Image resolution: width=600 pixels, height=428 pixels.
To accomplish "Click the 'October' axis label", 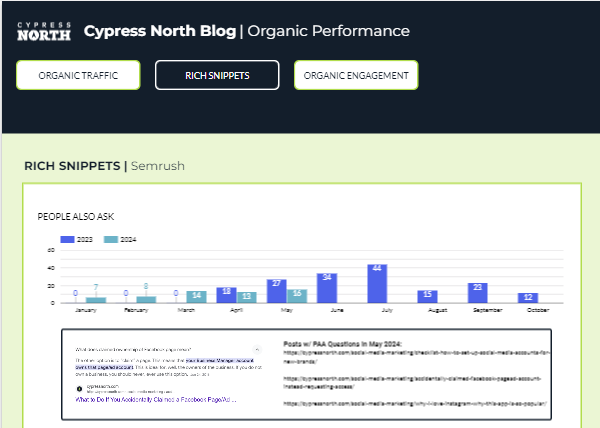I will (538, 310).
